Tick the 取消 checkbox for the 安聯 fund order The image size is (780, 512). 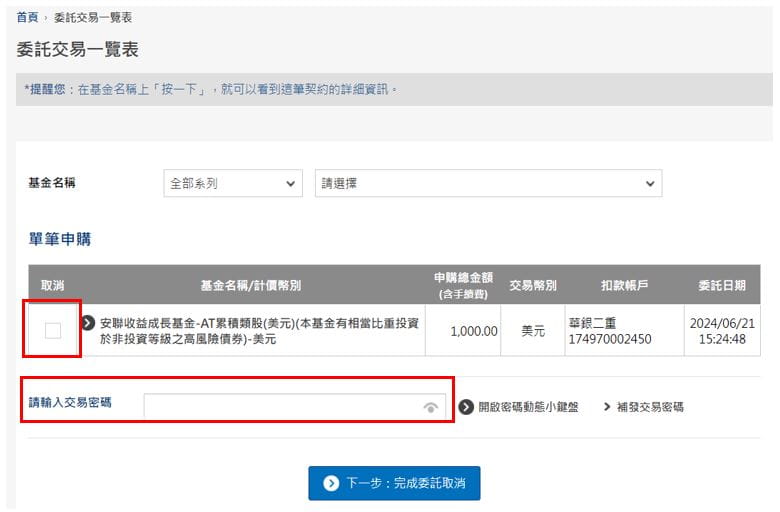coord(53,330)
